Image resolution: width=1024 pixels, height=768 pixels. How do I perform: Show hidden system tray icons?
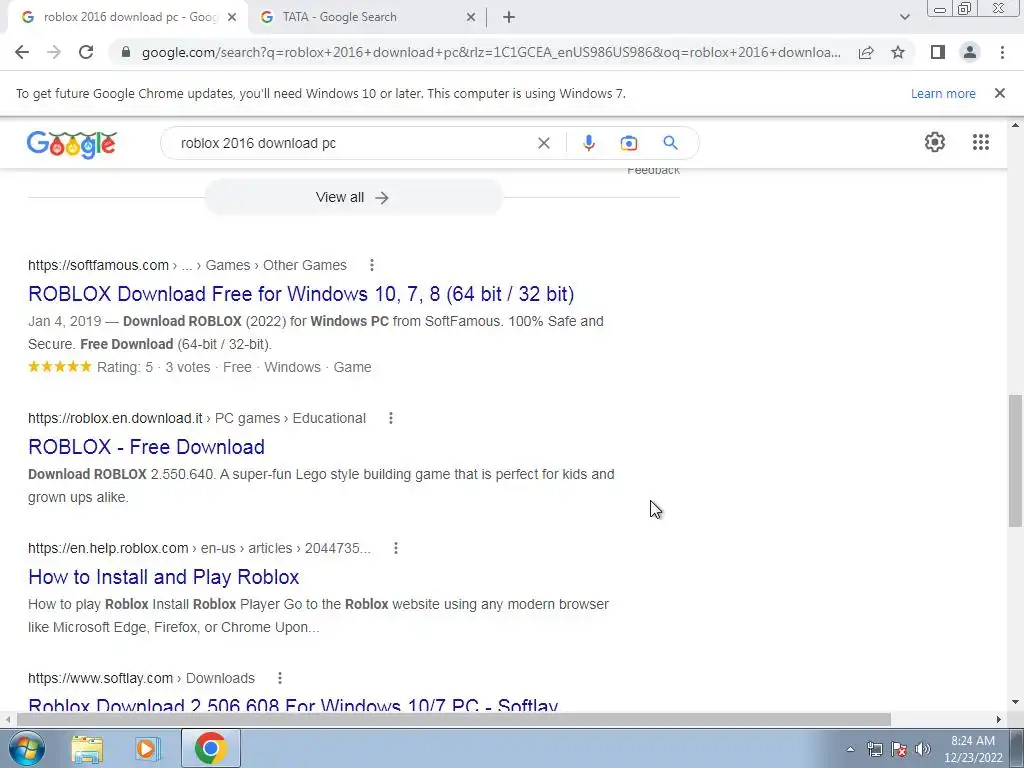(x=850, y=749)
